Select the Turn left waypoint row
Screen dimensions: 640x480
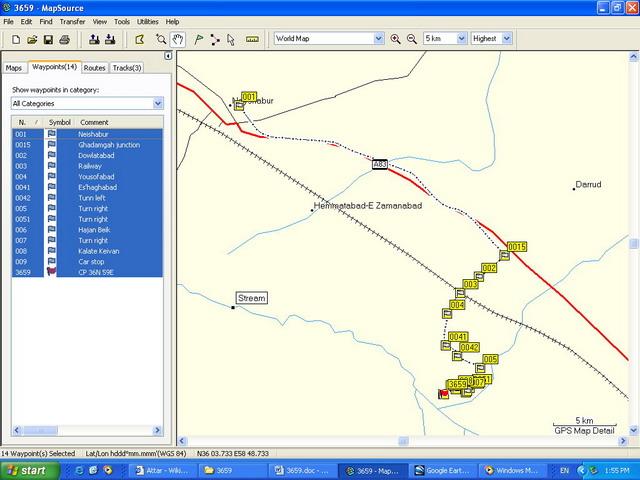click(87, 198)
